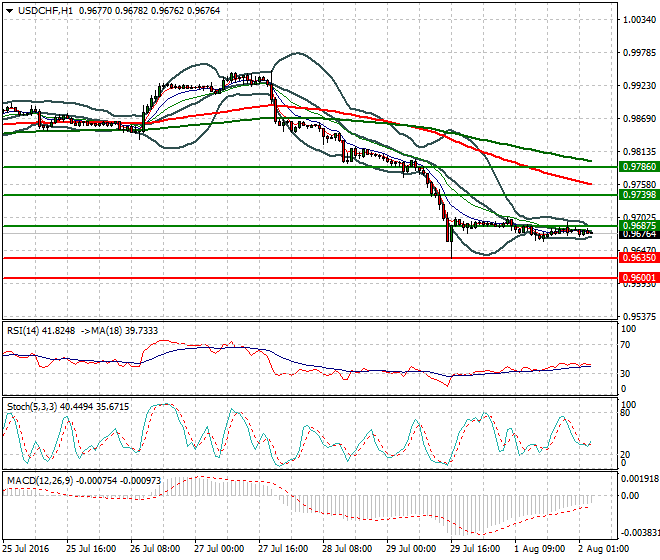
Task: Click the Stochastic scale value 80
Action: click(625, 413)
